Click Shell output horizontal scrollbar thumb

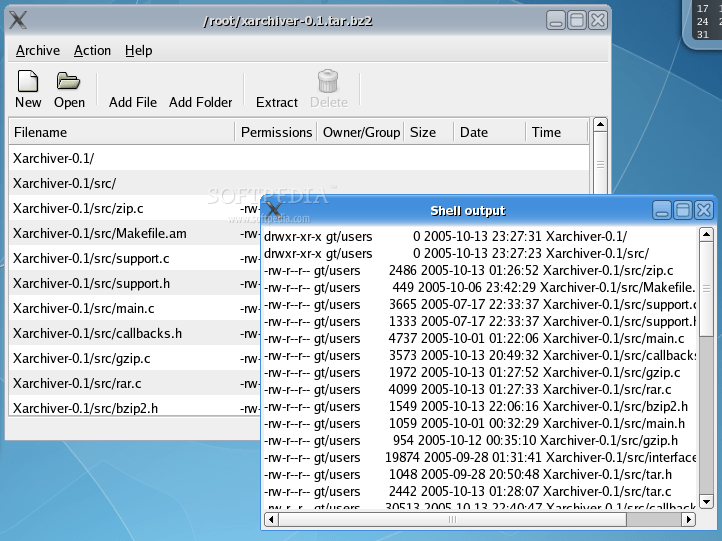(452, 519)
